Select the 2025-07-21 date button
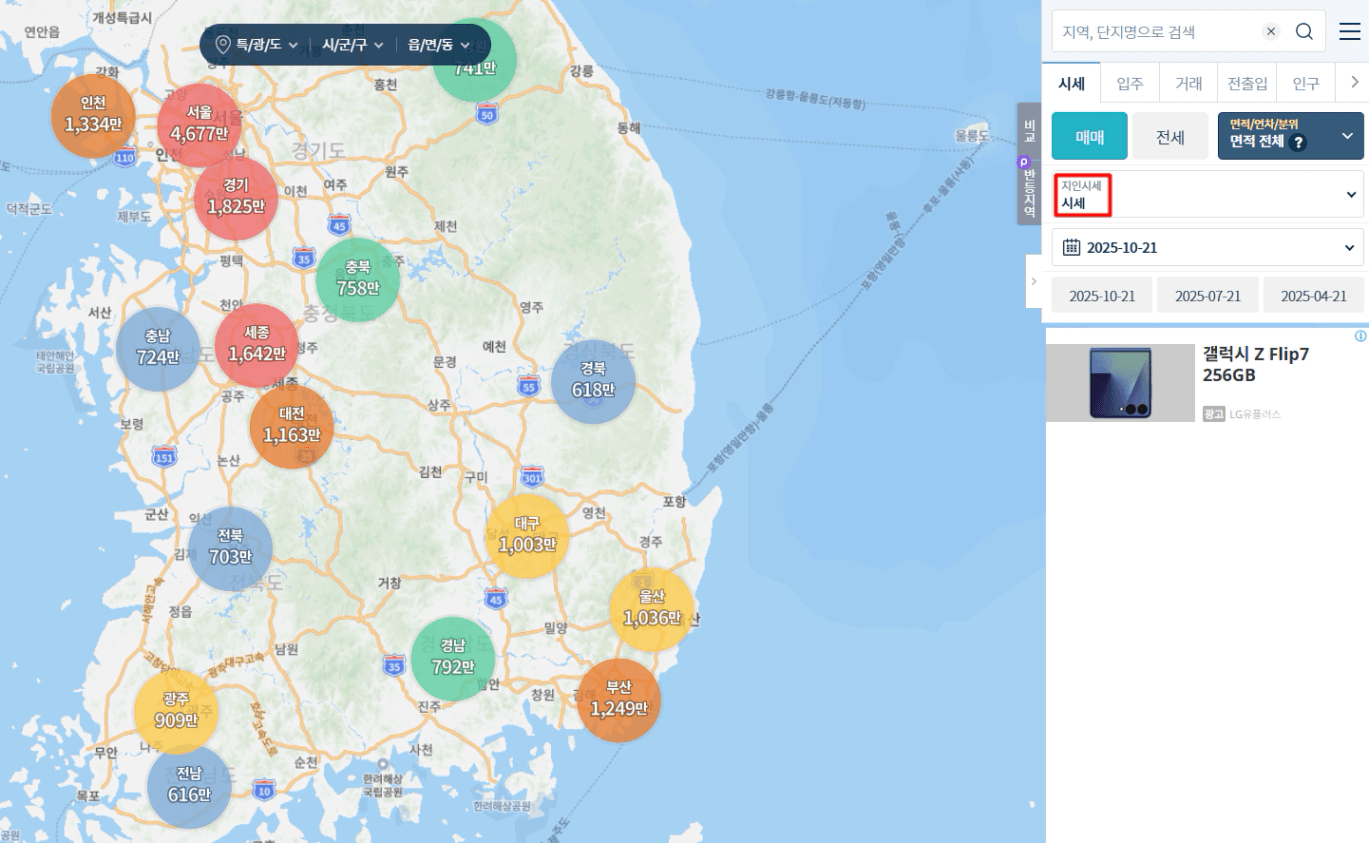The height and width of the screenshot is (843, 1369). click(1208, 296)
